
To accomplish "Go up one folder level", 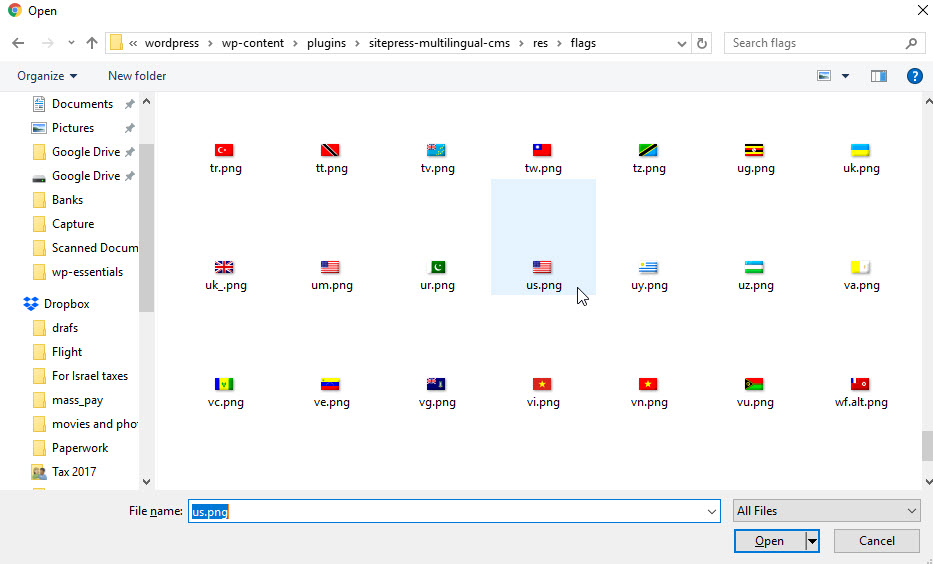I will (x=92, y=43).
